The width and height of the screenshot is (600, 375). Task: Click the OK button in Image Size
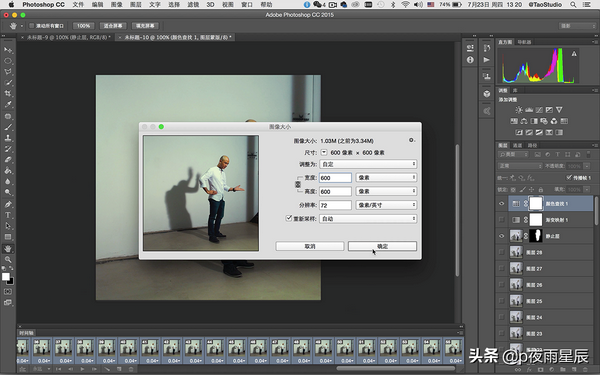point(382,246)
